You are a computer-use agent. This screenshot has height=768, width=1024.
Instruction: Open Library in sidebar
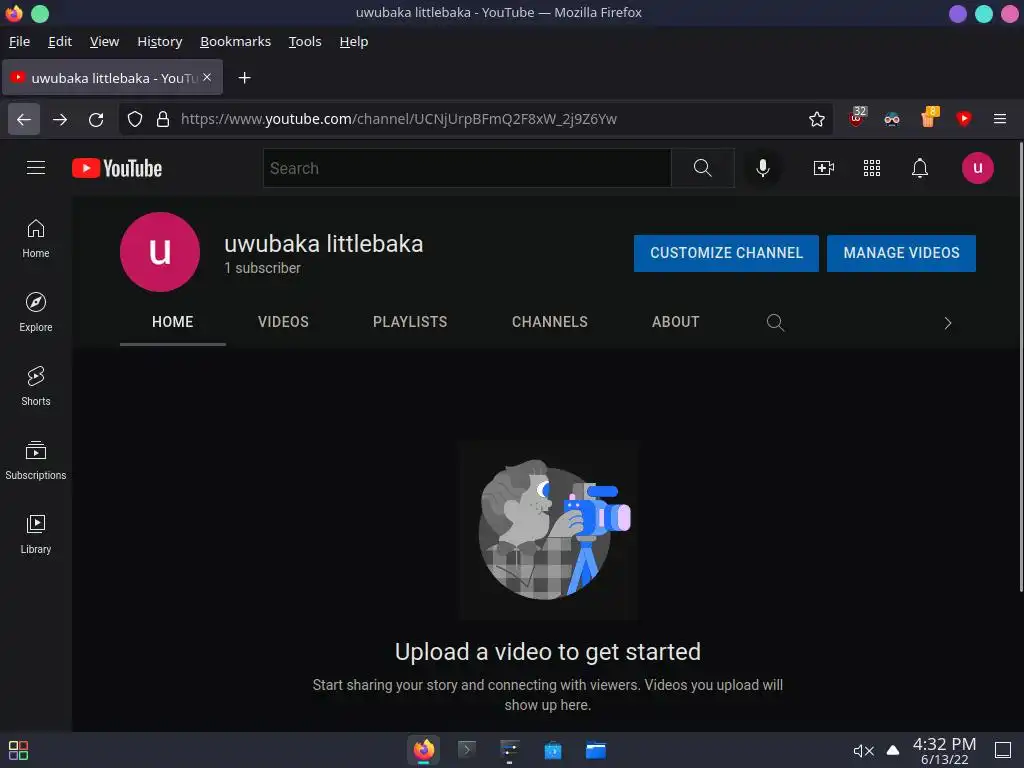(x=36, y=535)
